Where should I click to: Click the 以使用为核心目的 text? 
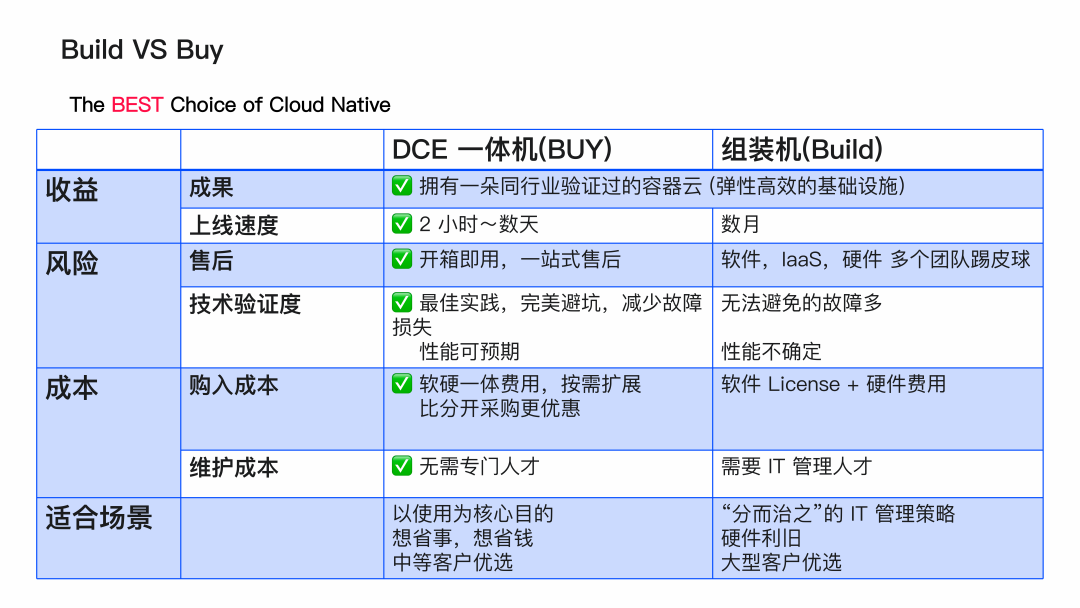point(473,514)
